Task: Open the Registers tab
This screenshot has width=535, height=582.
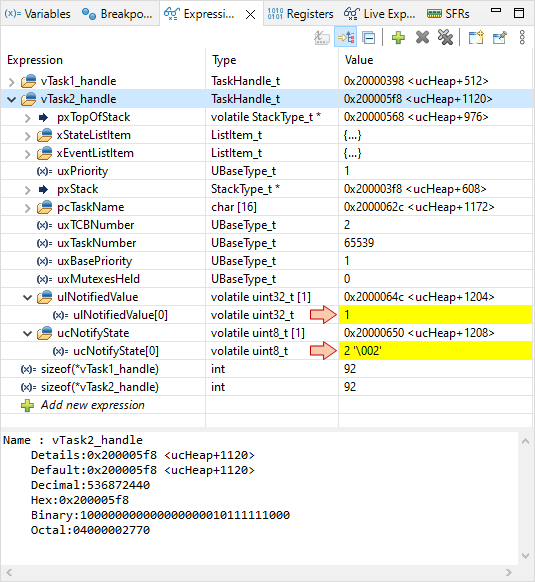Action: (300, 14)
